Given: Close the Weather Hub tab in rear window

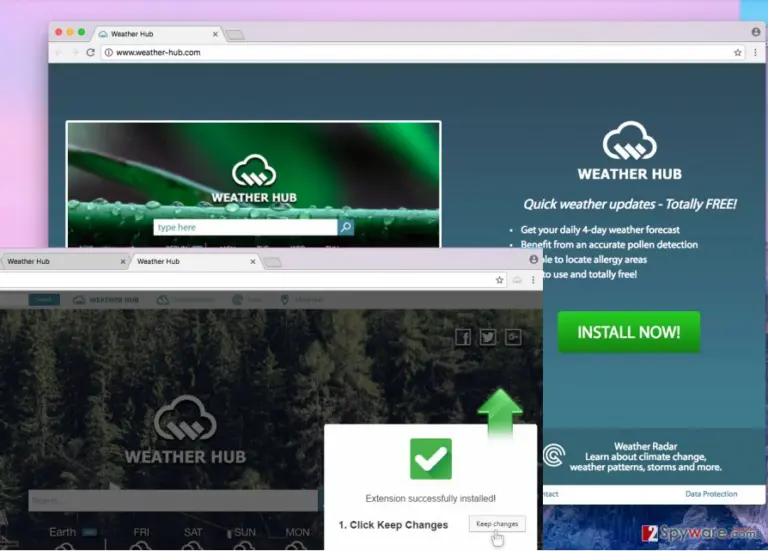Looking at the screenshot, I should [x=215, y=34].
